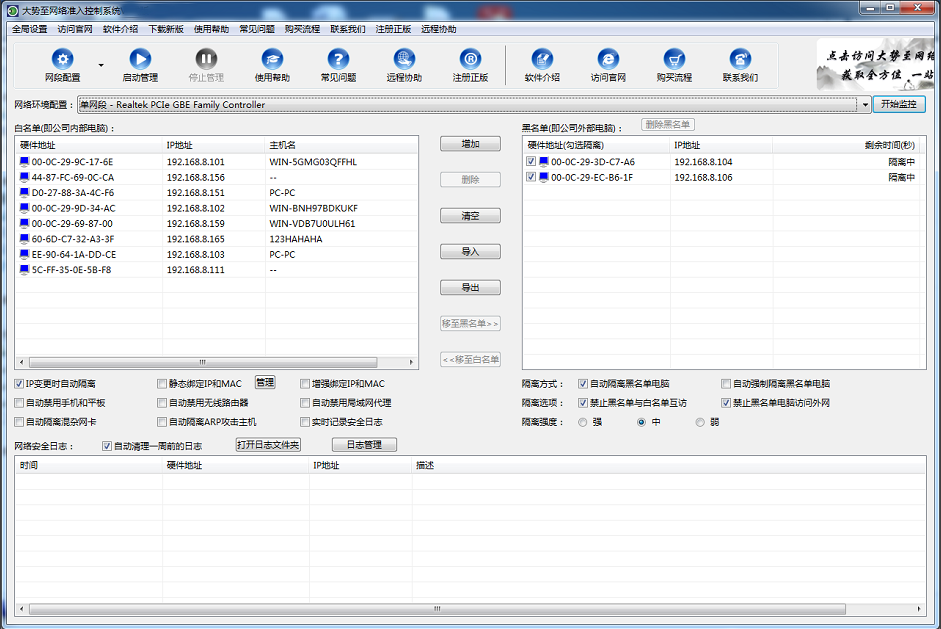Select computer icon for 00-0C-29-9C-17-6E
The width and height of the screenshot is (941, 629).
[x=25, y=161]
